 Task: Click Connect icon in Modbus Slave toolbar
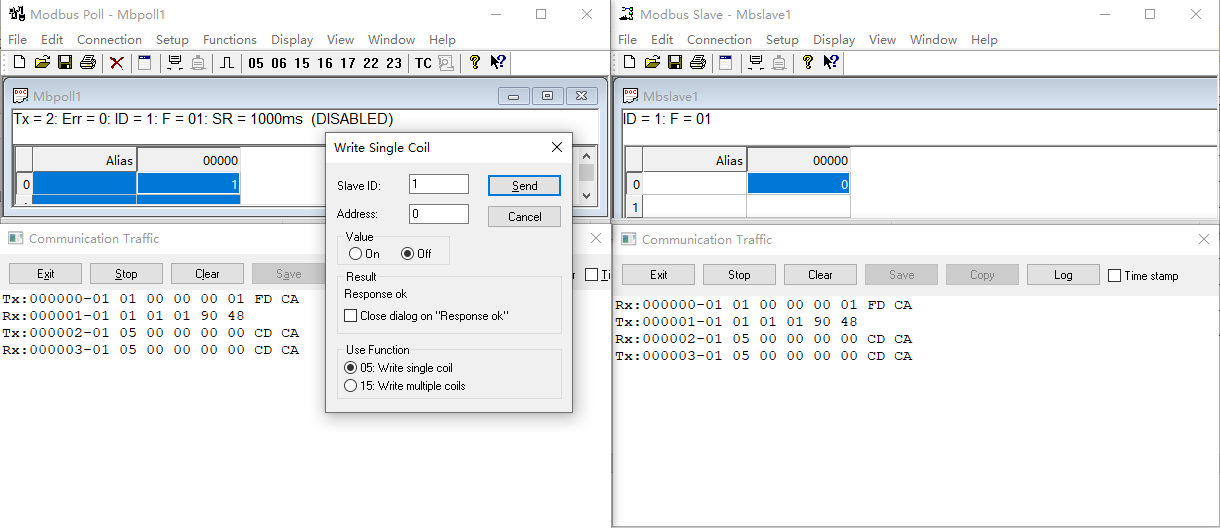tap(756, 63)
